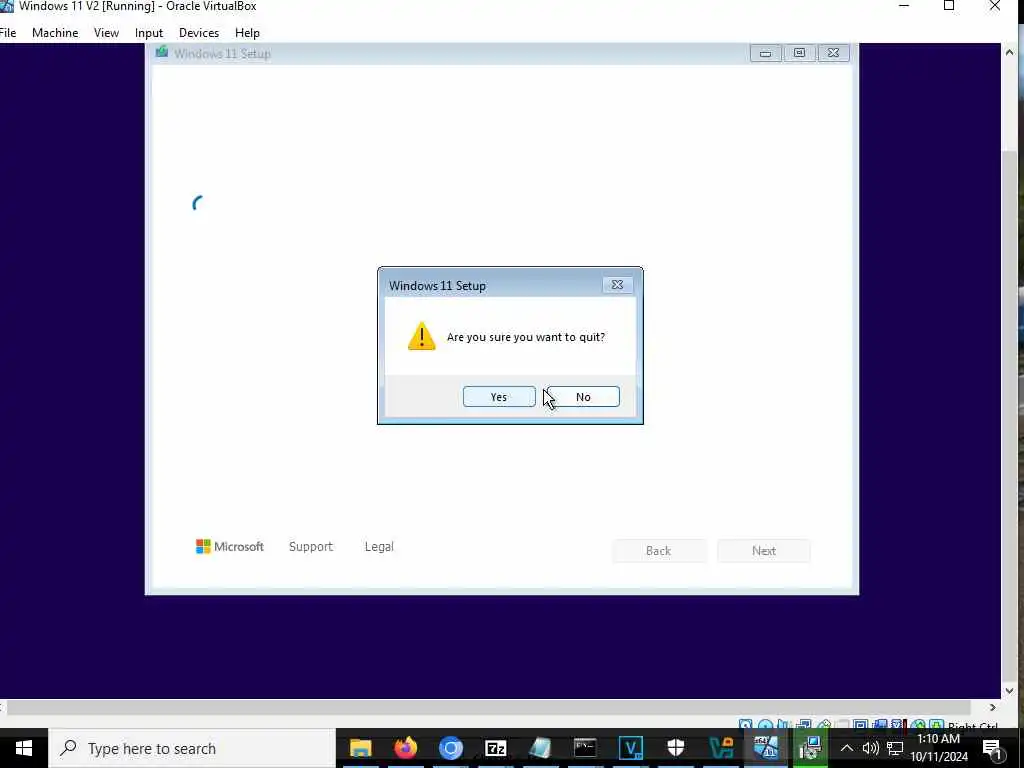Open the volume control in tray
The height and width of the screenshot is (768, 1024).
[x=871, y=748]
